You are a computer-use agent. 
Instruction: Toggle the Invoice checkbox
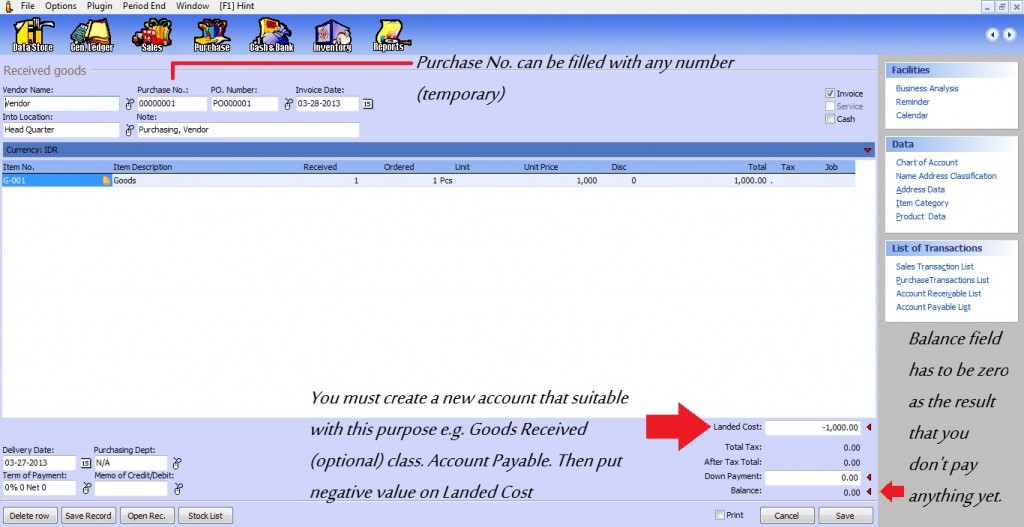(x=830, y=94)
